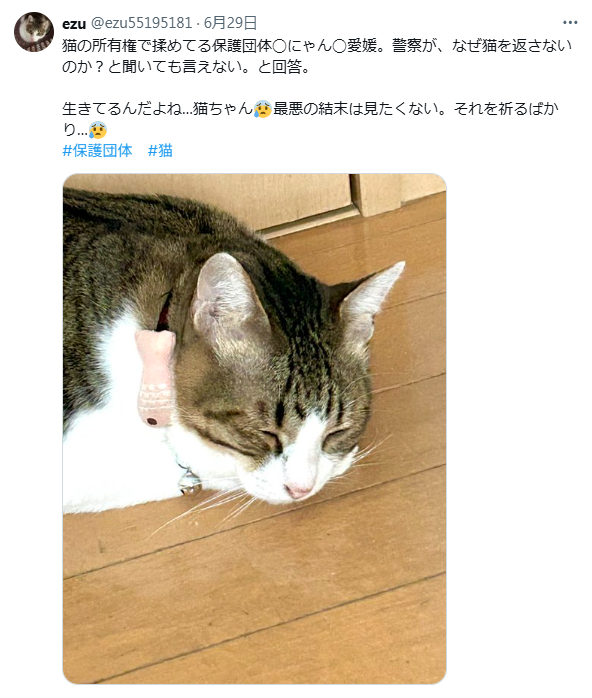
Task: Click the ezu display name
Action: coord(74,23)
